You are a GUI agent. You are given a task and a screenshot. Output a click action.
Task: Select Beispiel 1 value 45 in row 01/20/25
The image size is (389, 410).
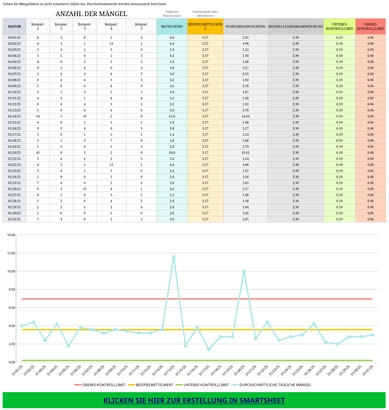click(x=38, y=152)
